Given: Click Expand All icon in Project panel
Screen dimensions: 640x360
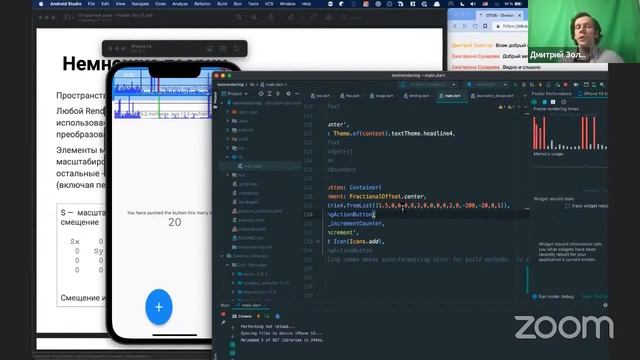Looking at the screenshot, I should (269, 94).
